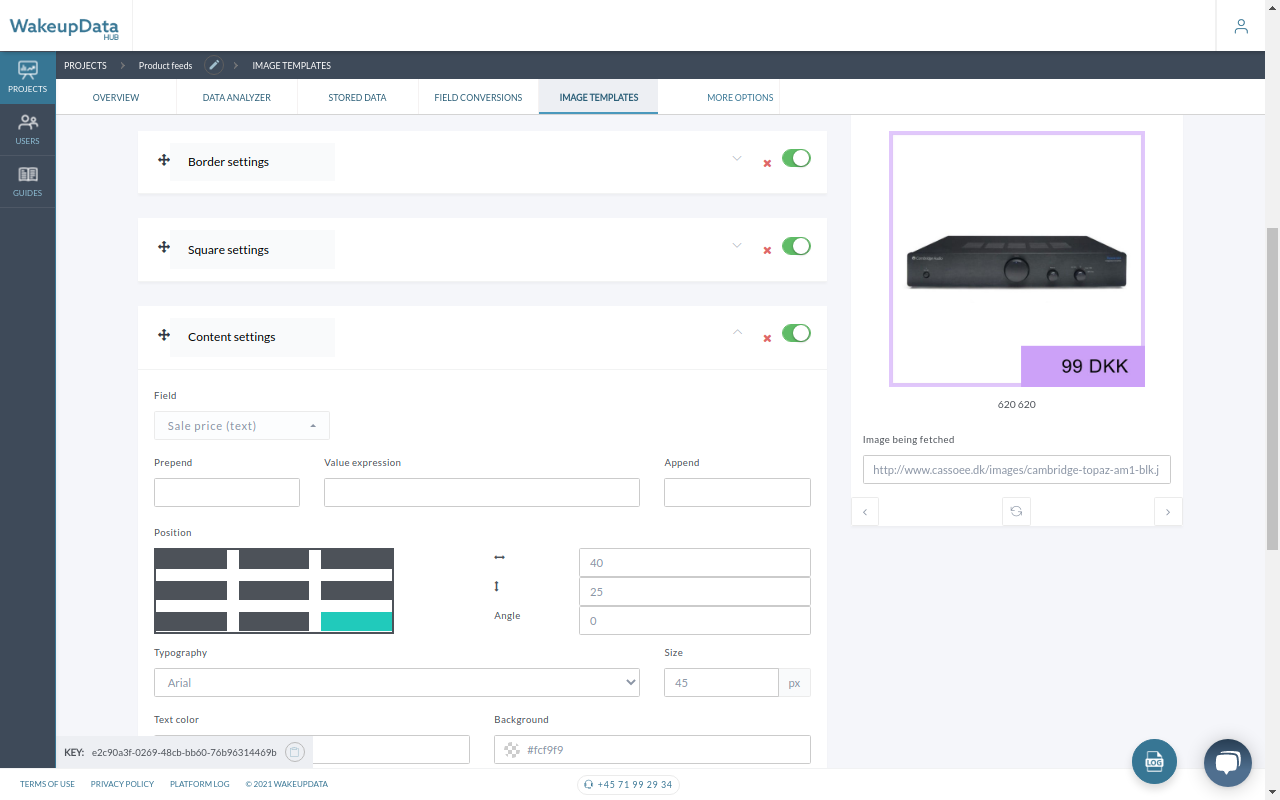This screenshot has height=800, width=1280.
Task: Edit the Product feeds name with the pencil icon
Action: [x=213, y=65]
